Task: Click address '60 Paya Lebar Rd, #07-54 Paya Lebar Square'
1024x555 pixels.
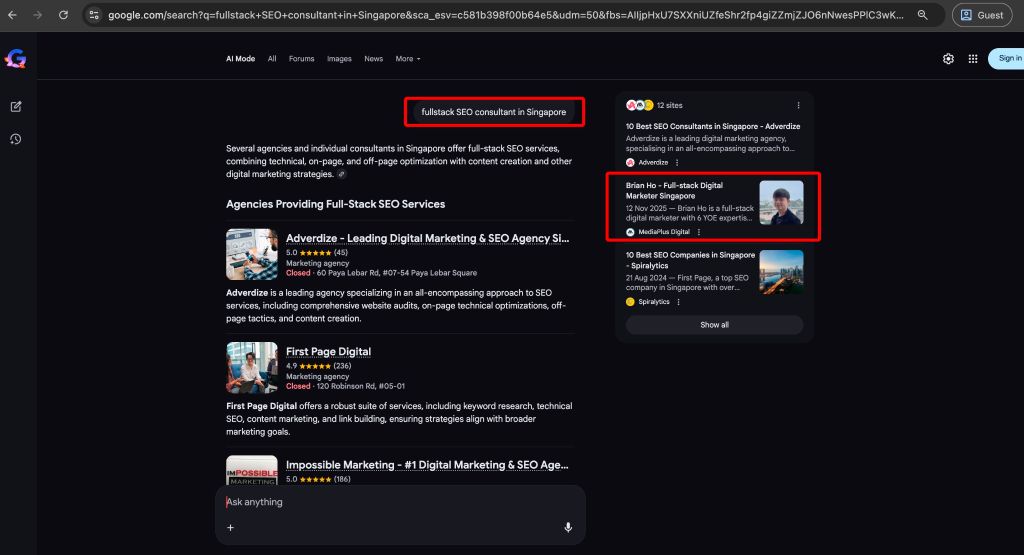Action: (x=397, y=273)
